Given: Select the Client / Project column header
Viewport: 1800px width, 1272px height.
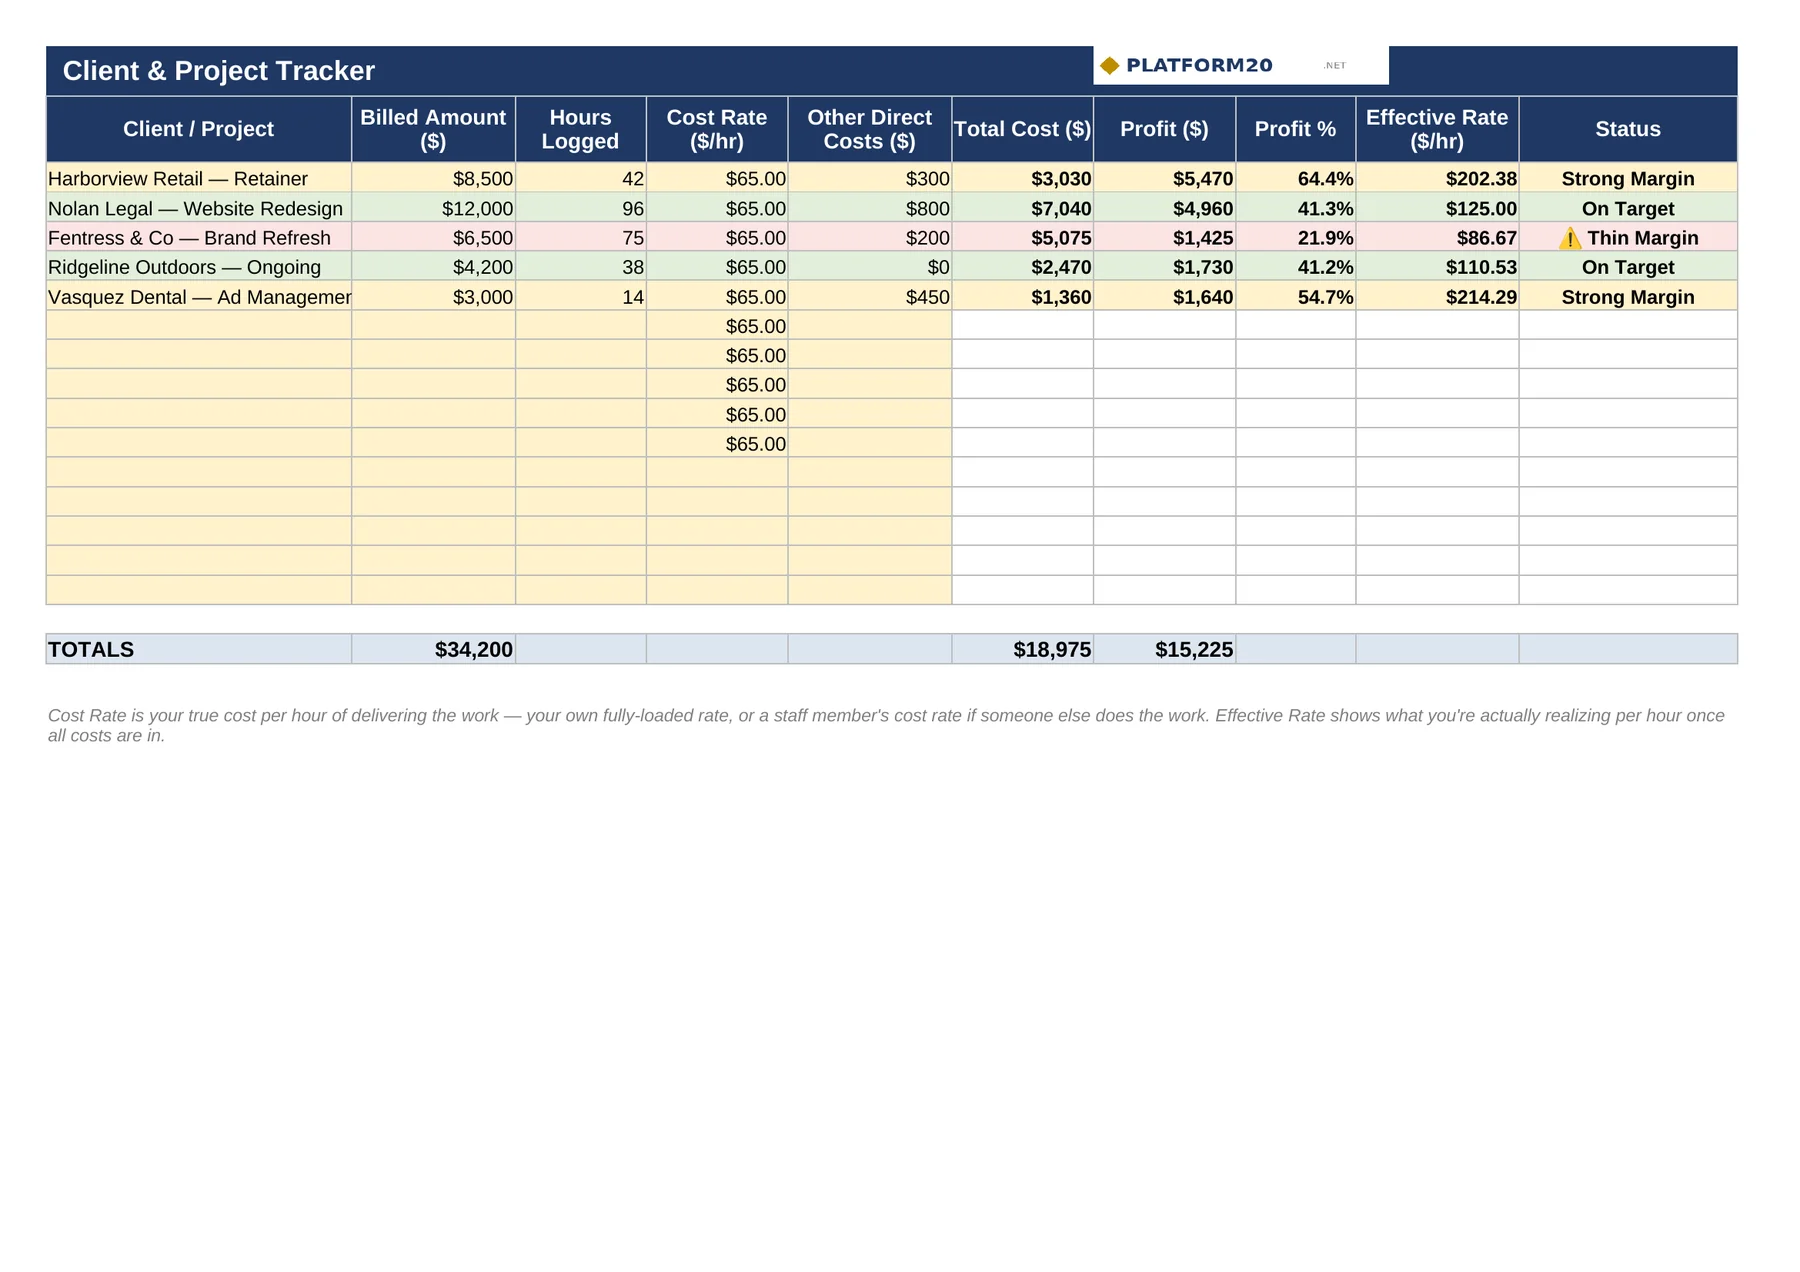Looking at the screenshot, I should tap(198, 129).
